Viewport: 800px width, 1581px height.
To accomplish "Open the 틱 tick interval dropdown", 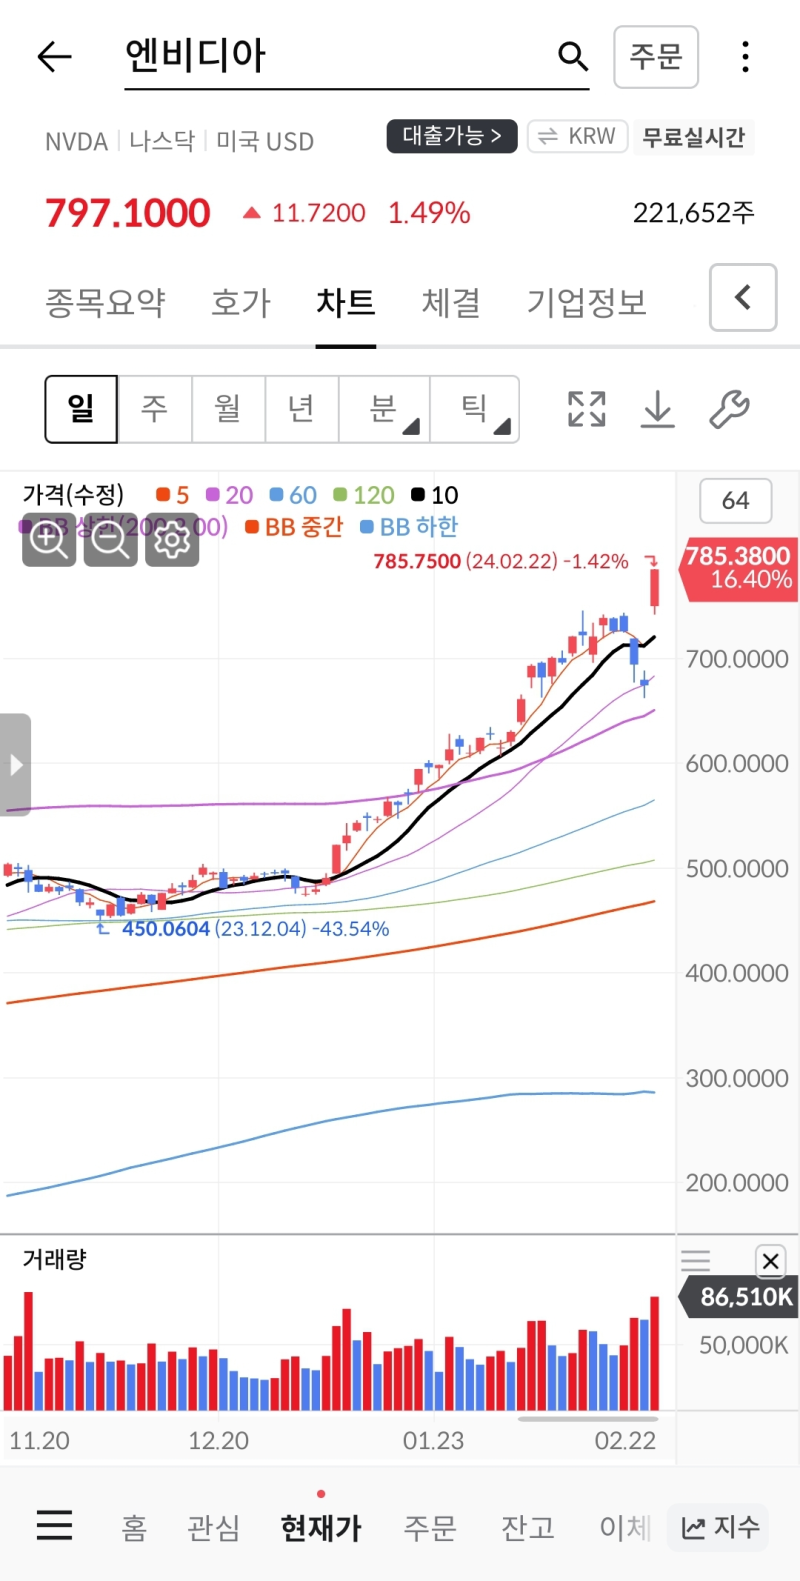I will point(474,409).
